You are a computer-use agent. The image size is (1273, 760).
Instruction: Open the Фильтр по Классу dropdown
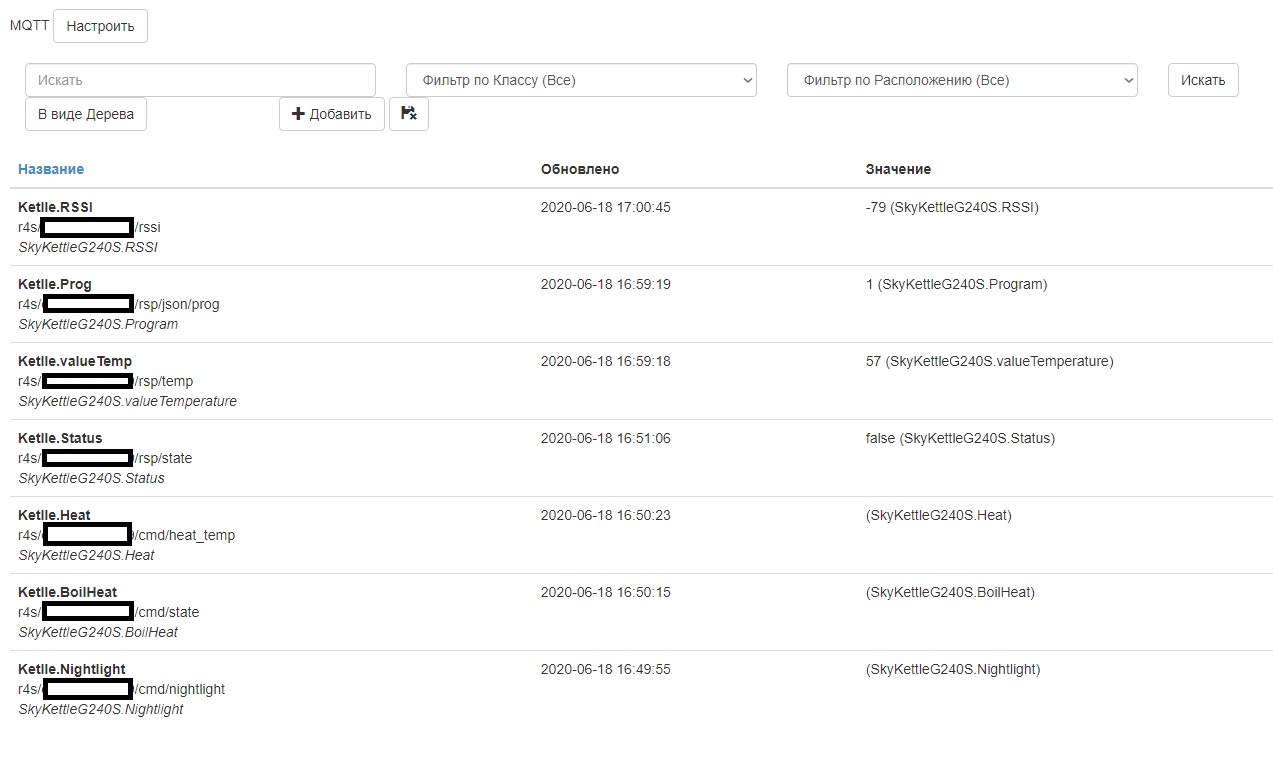[581, 80]
